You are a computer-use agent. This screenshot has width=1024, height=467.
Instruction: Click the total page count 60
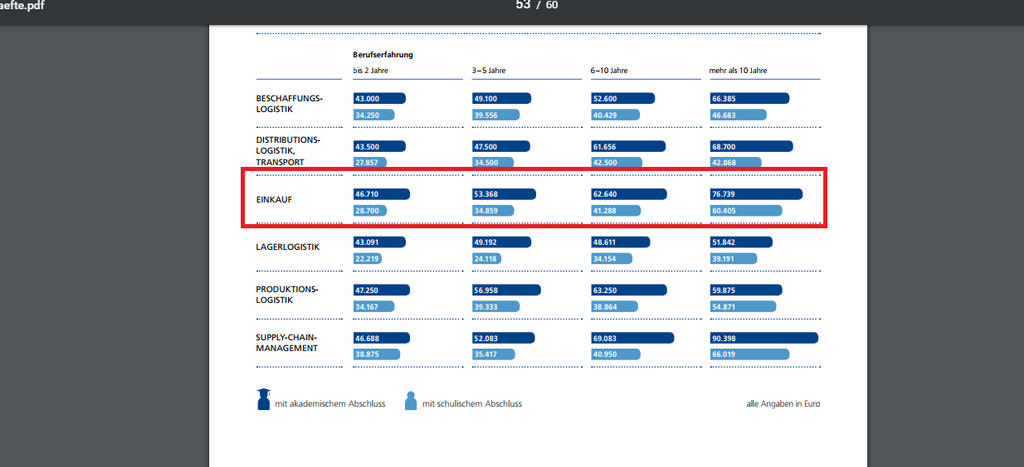tap(552, 5)
